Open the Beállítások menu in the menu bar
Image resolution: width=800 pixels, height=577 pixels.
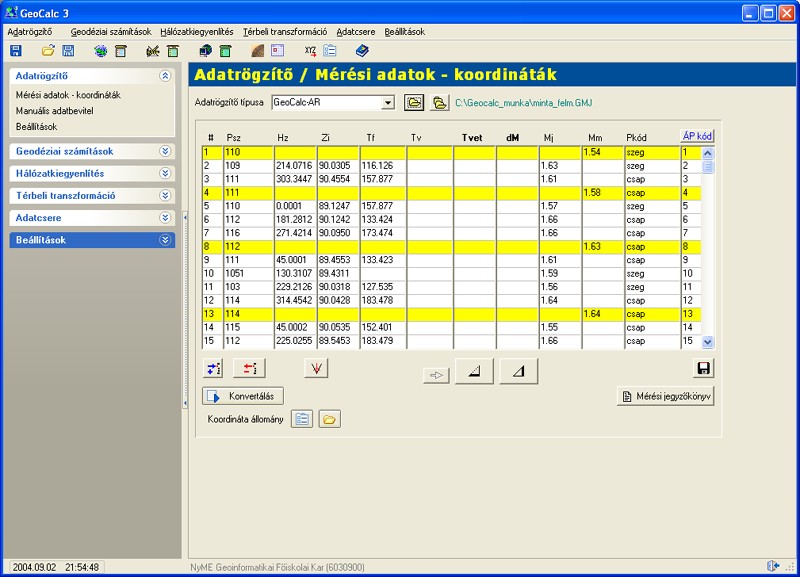pyautogui.click(x=405, y=32)
